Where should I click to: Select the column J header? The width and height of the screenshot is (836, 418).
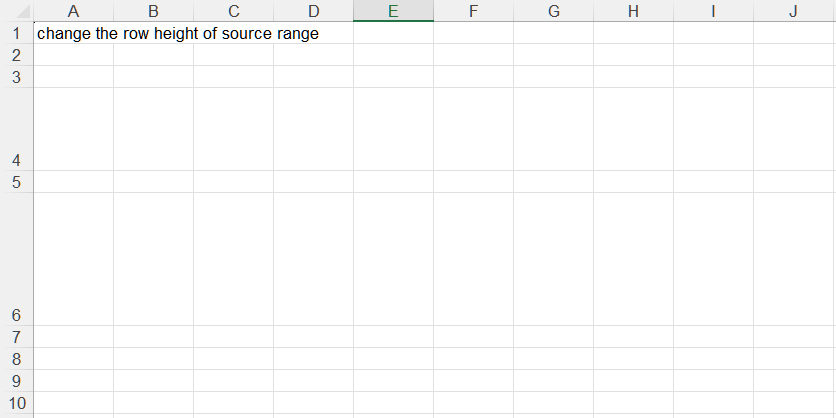pyautogui.click(x=793, y=11)
